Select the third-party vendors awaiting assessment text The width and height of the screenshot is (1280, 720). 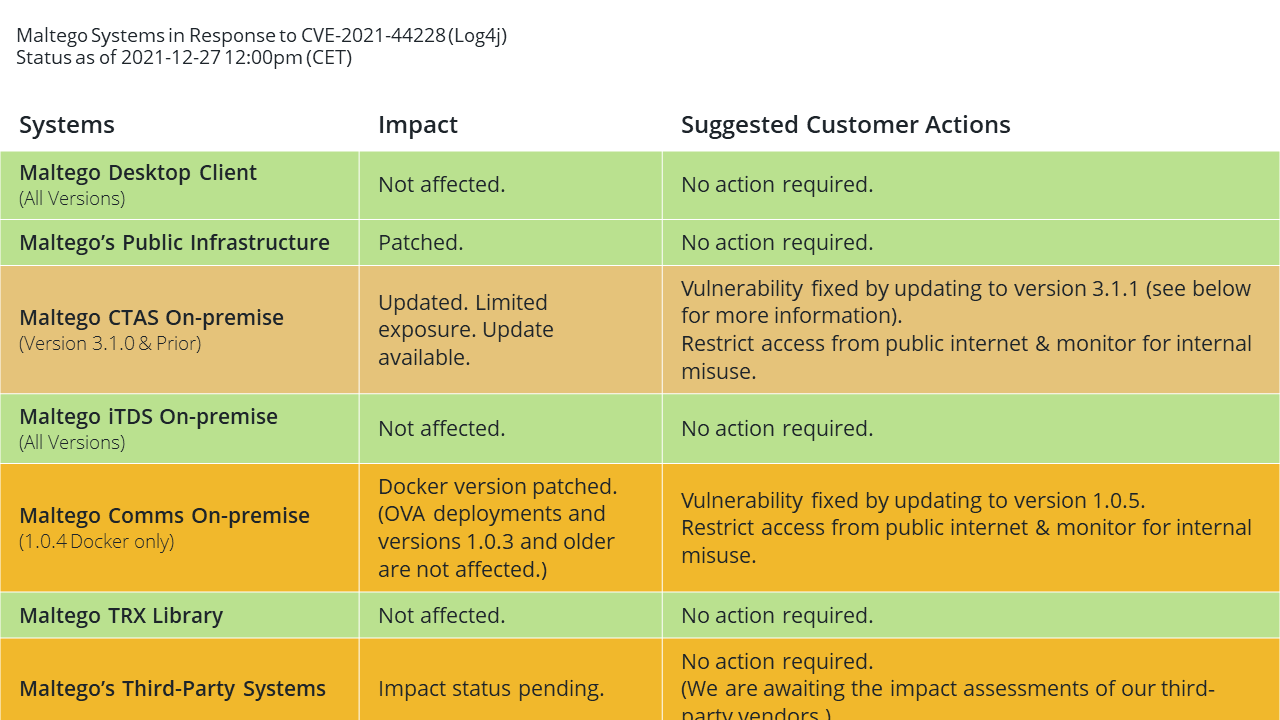(x=948, y=701)
